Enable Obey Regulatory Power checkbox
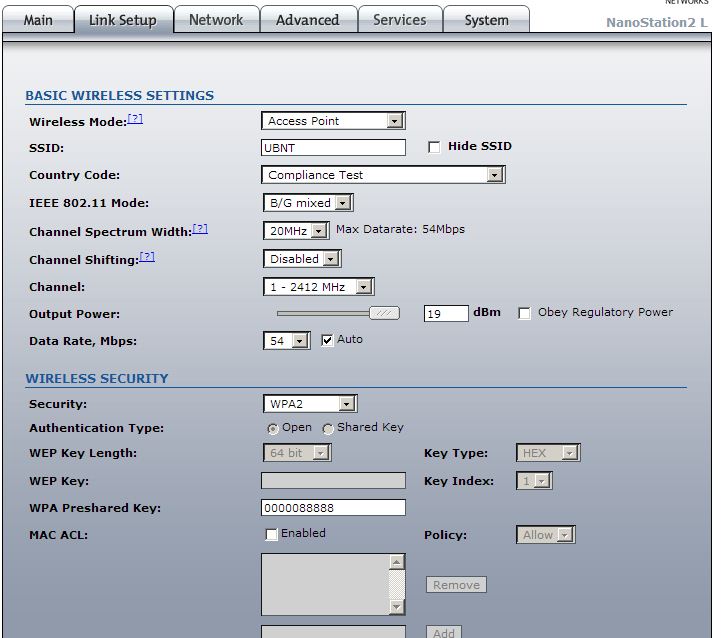This screenshot has height=638, width=723. 524,313
